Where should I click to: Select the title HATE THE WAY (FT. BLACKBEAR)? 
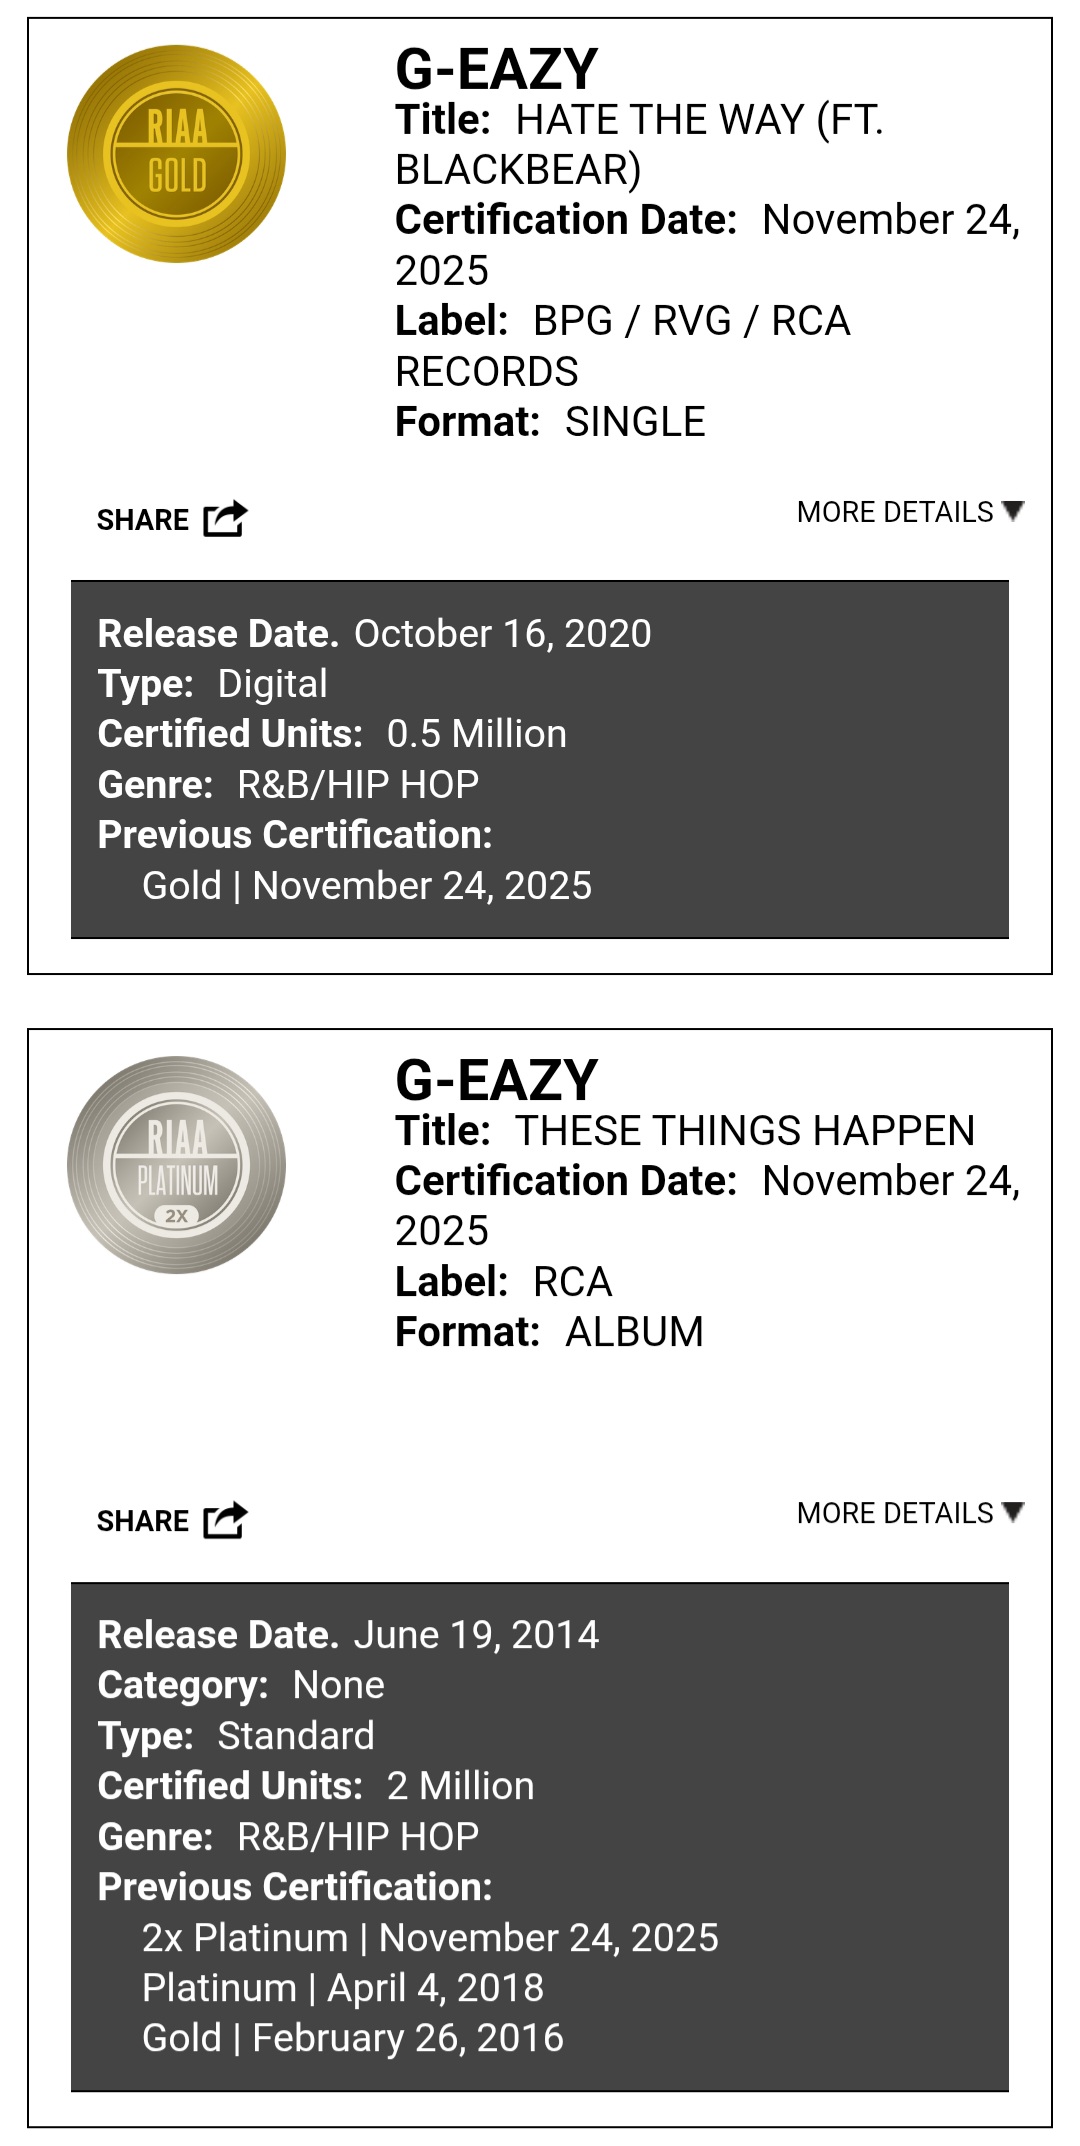pos(640,144)
